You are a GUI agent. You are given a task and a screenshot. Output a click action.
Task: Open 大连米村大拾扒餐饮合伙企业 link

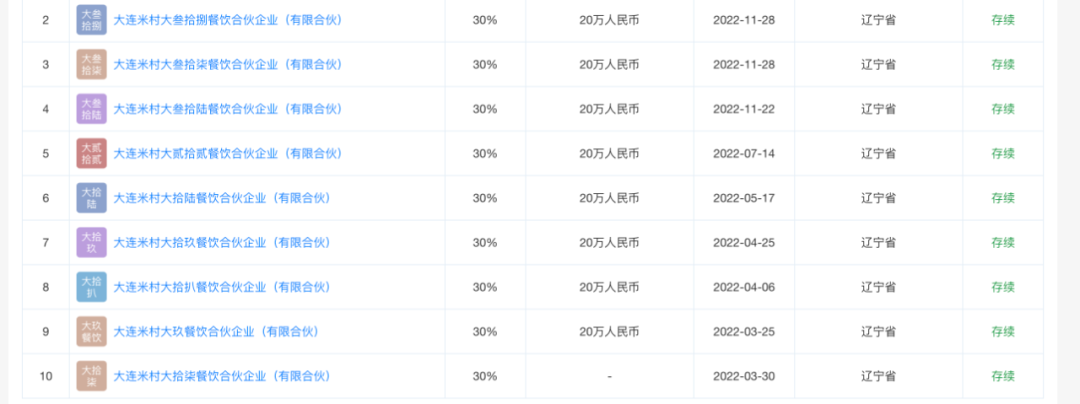(x=222, y=287)
